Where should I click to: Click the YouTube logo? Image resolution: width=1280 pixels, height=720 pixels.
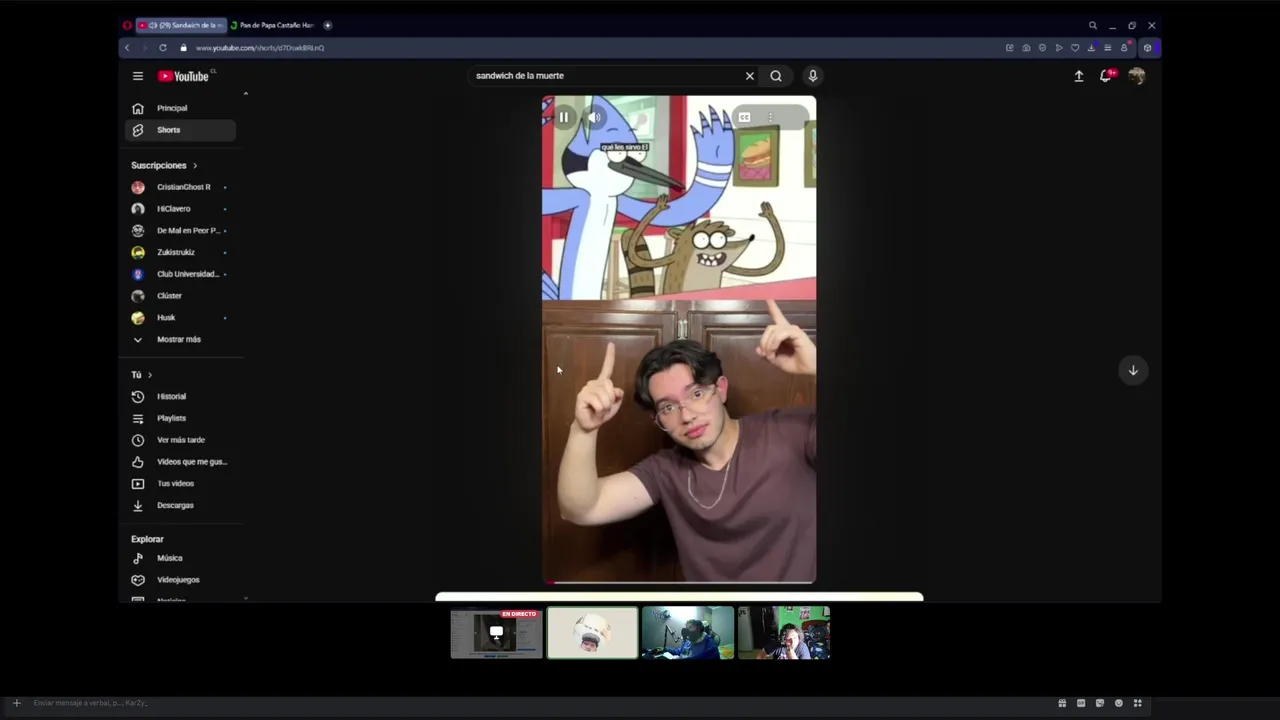tap(184, 76)
